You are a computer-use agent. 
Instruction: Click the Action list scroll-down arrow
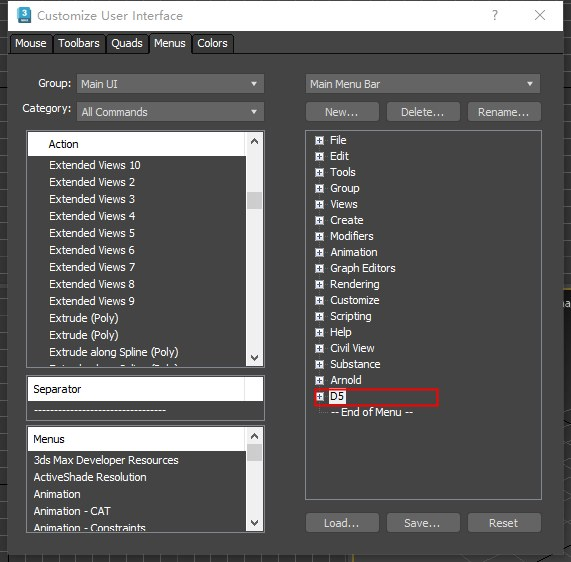tap(254, 358)
